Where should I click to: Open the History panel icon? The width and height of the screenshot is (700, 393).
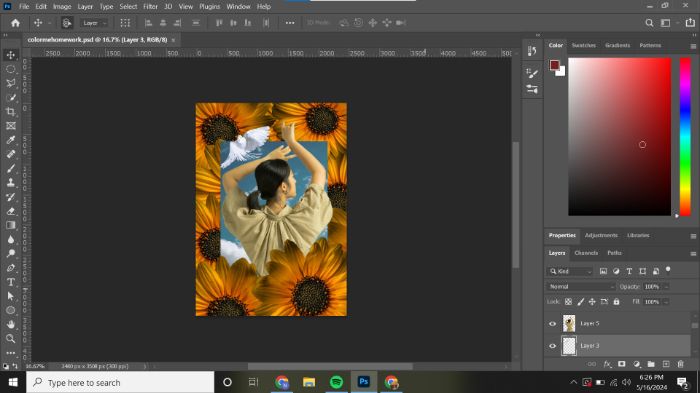point(532,51)
